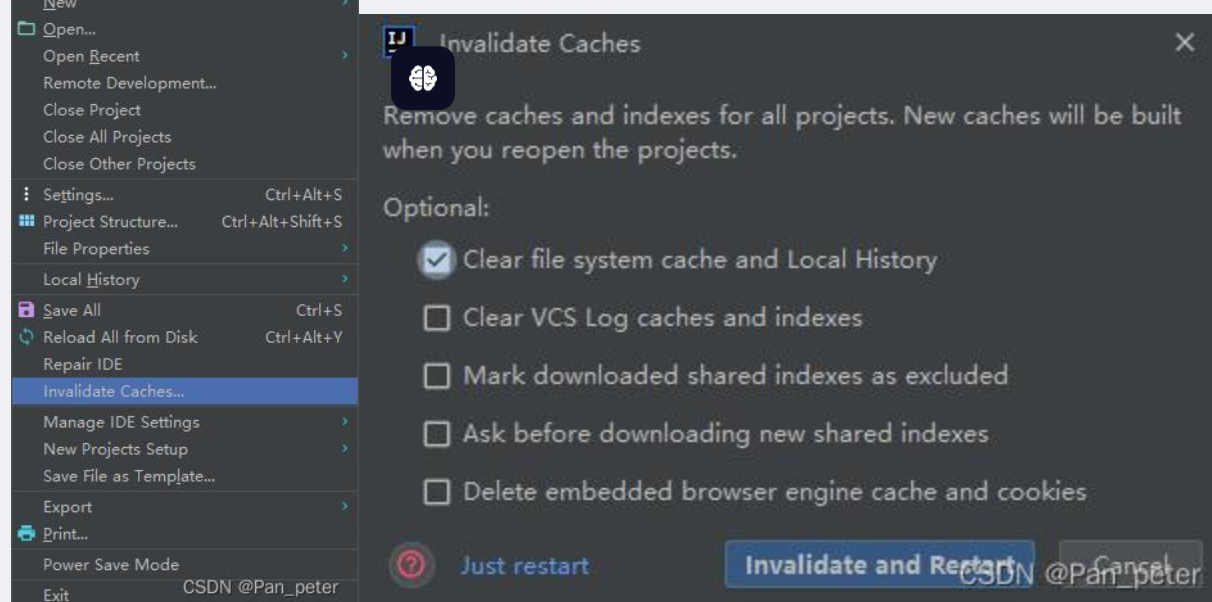
Task: Expand the Manage IDE Settings submenu arrow
Action: coord(345,422)
